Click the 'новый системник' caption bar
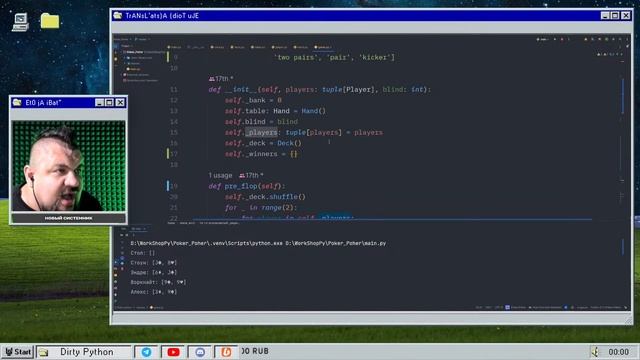640x360 pixels. coord(69,218)
